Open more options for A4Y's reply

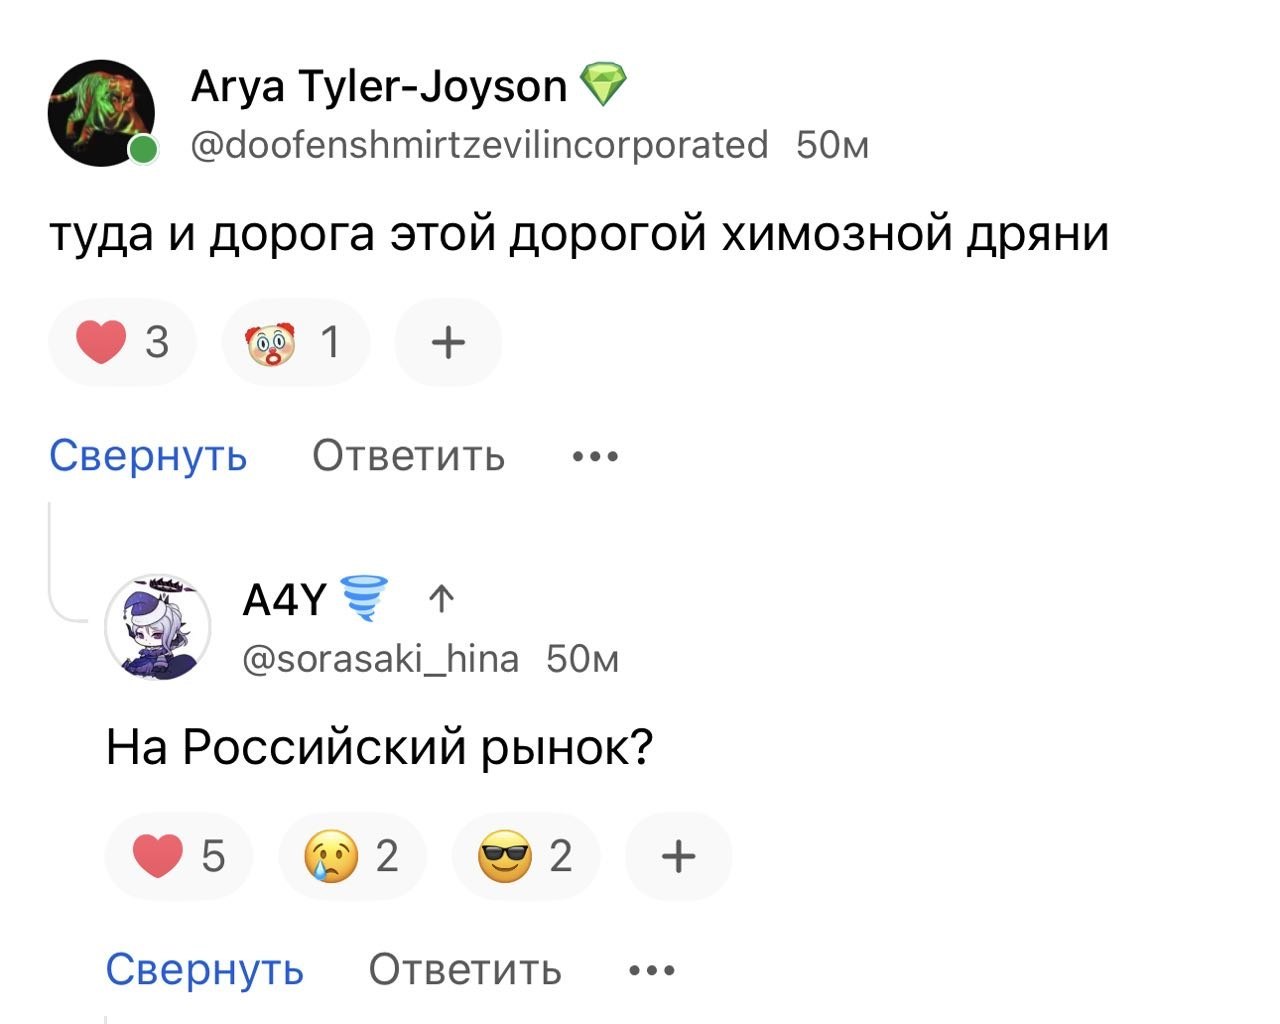(x=652, y=970)
